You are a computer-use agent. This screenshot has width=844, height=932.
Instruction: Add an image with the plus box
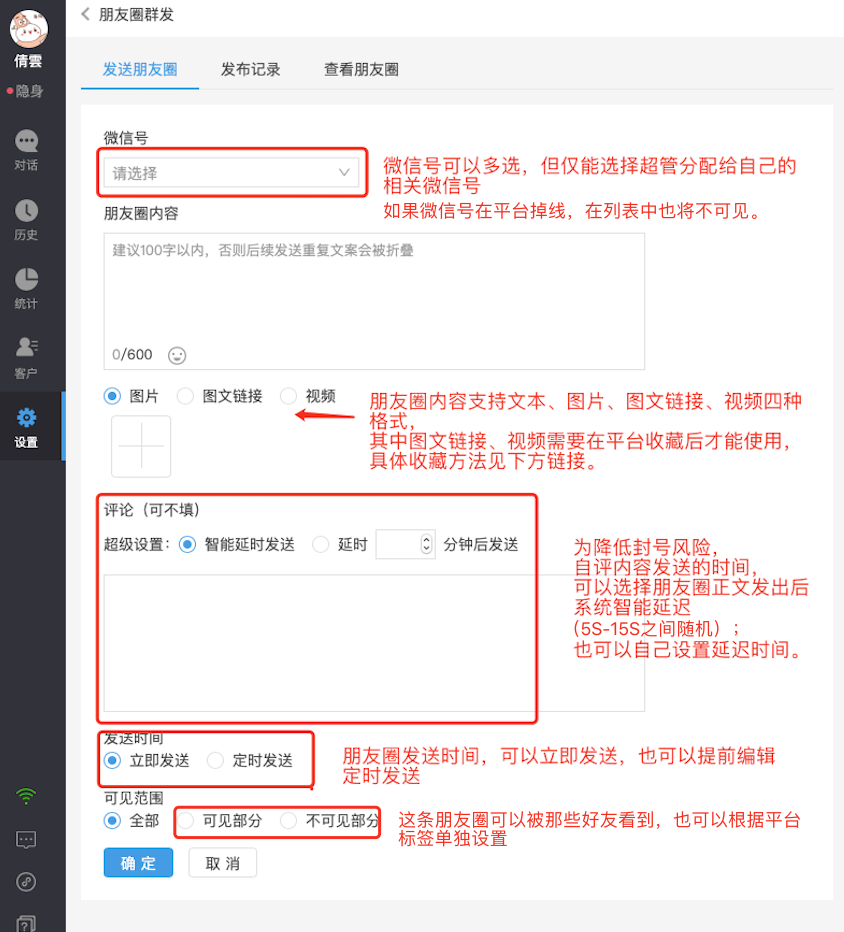[x=141, y=446]
